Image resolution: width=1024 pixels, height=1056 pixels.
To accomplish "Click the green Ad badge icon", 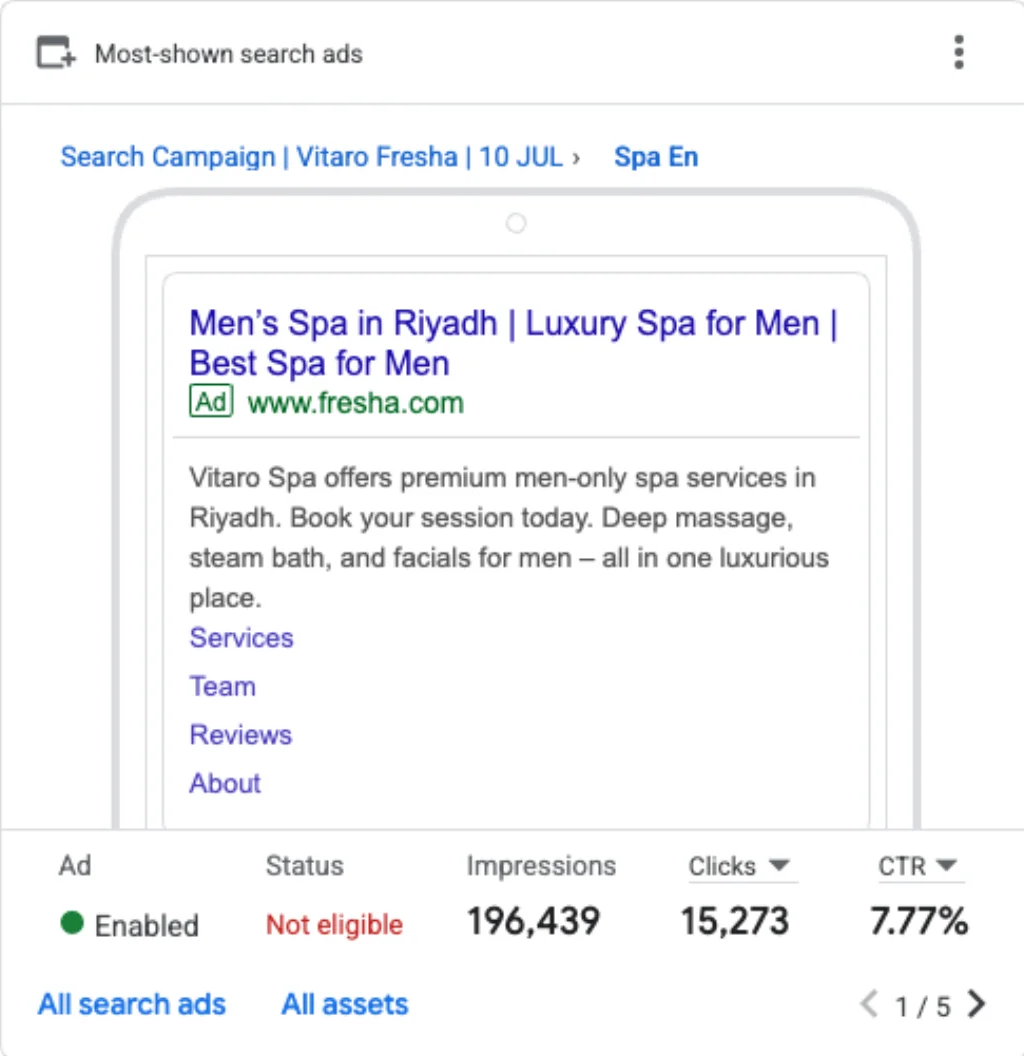I will (x=211, y=401).
